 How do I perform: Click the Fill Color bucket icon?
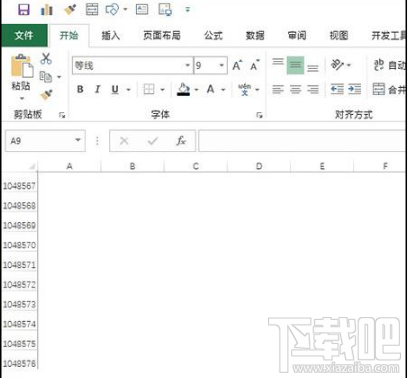click(x=184, y=89)
